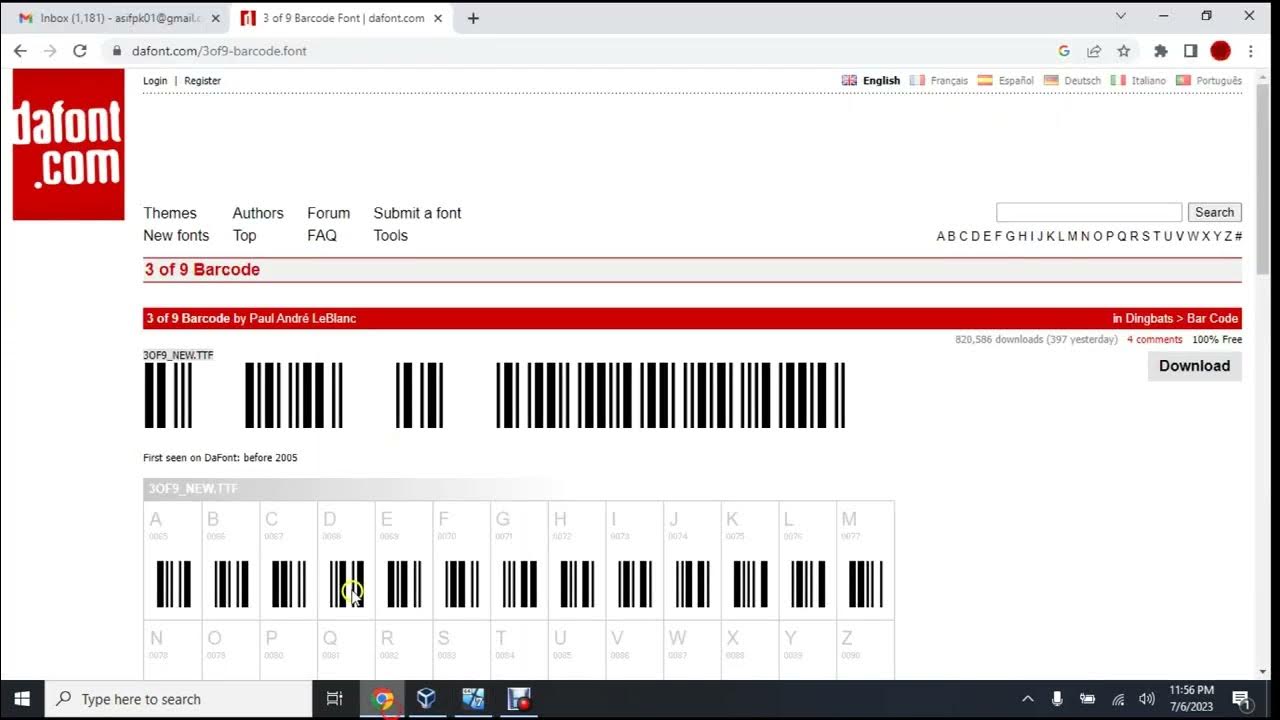Click the barcode glyph for letter D

347,584
